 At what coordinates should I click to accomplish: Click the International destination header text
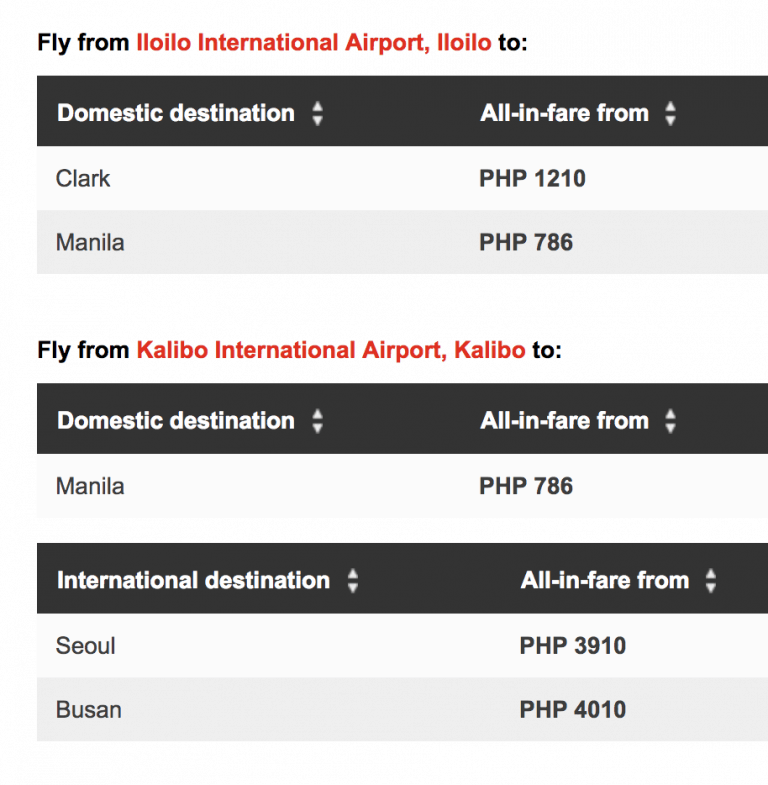pyautogui.click(x=193, y=581)
